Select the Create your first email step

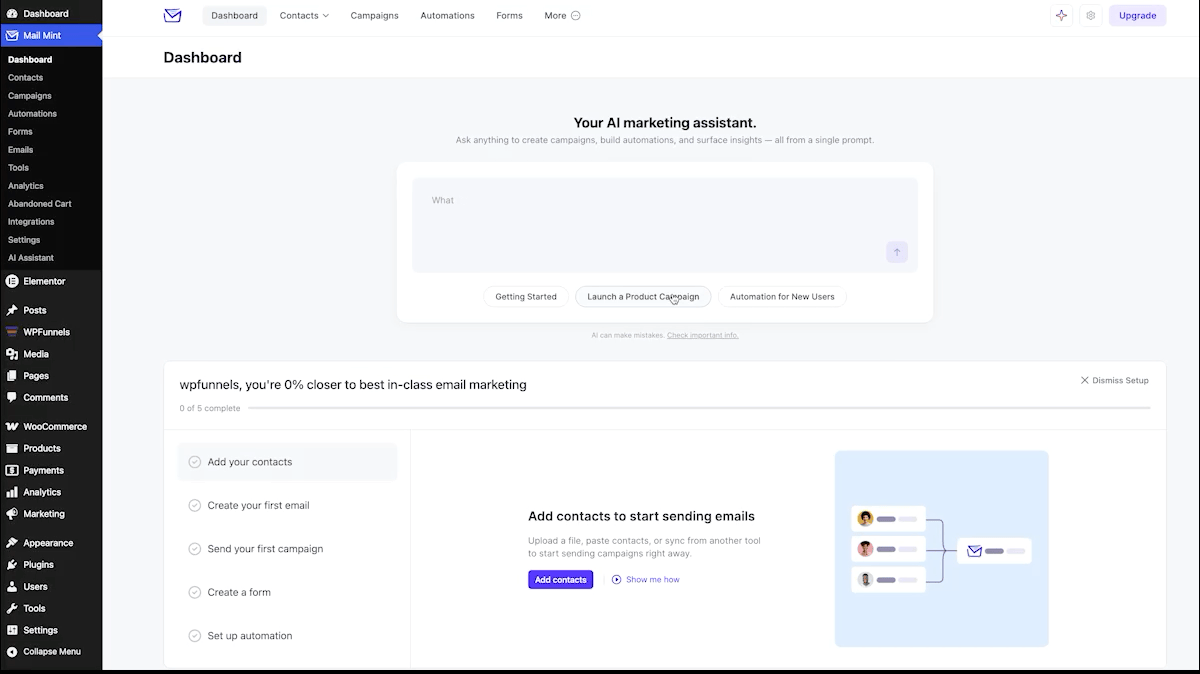click(288, 505)
